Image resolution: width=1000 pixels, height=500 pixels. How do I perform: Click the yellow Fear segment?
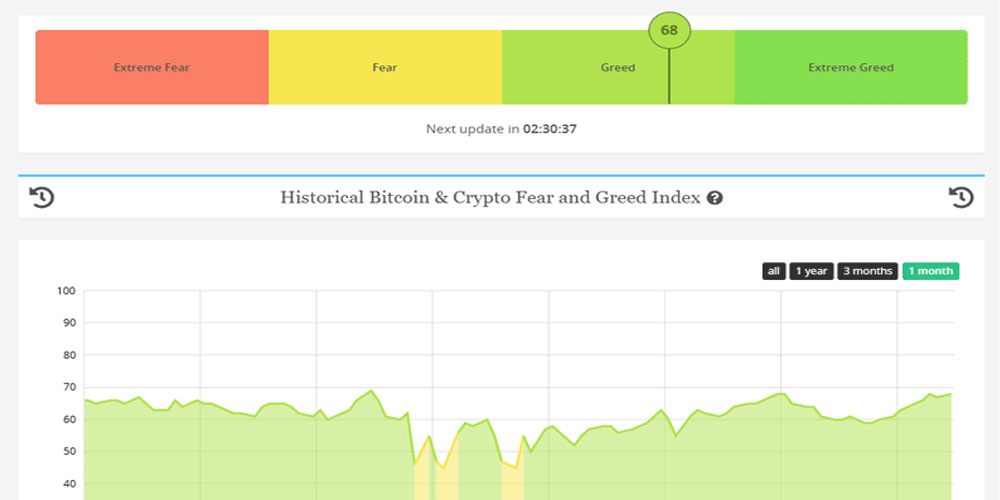click(x=385, y=67)
